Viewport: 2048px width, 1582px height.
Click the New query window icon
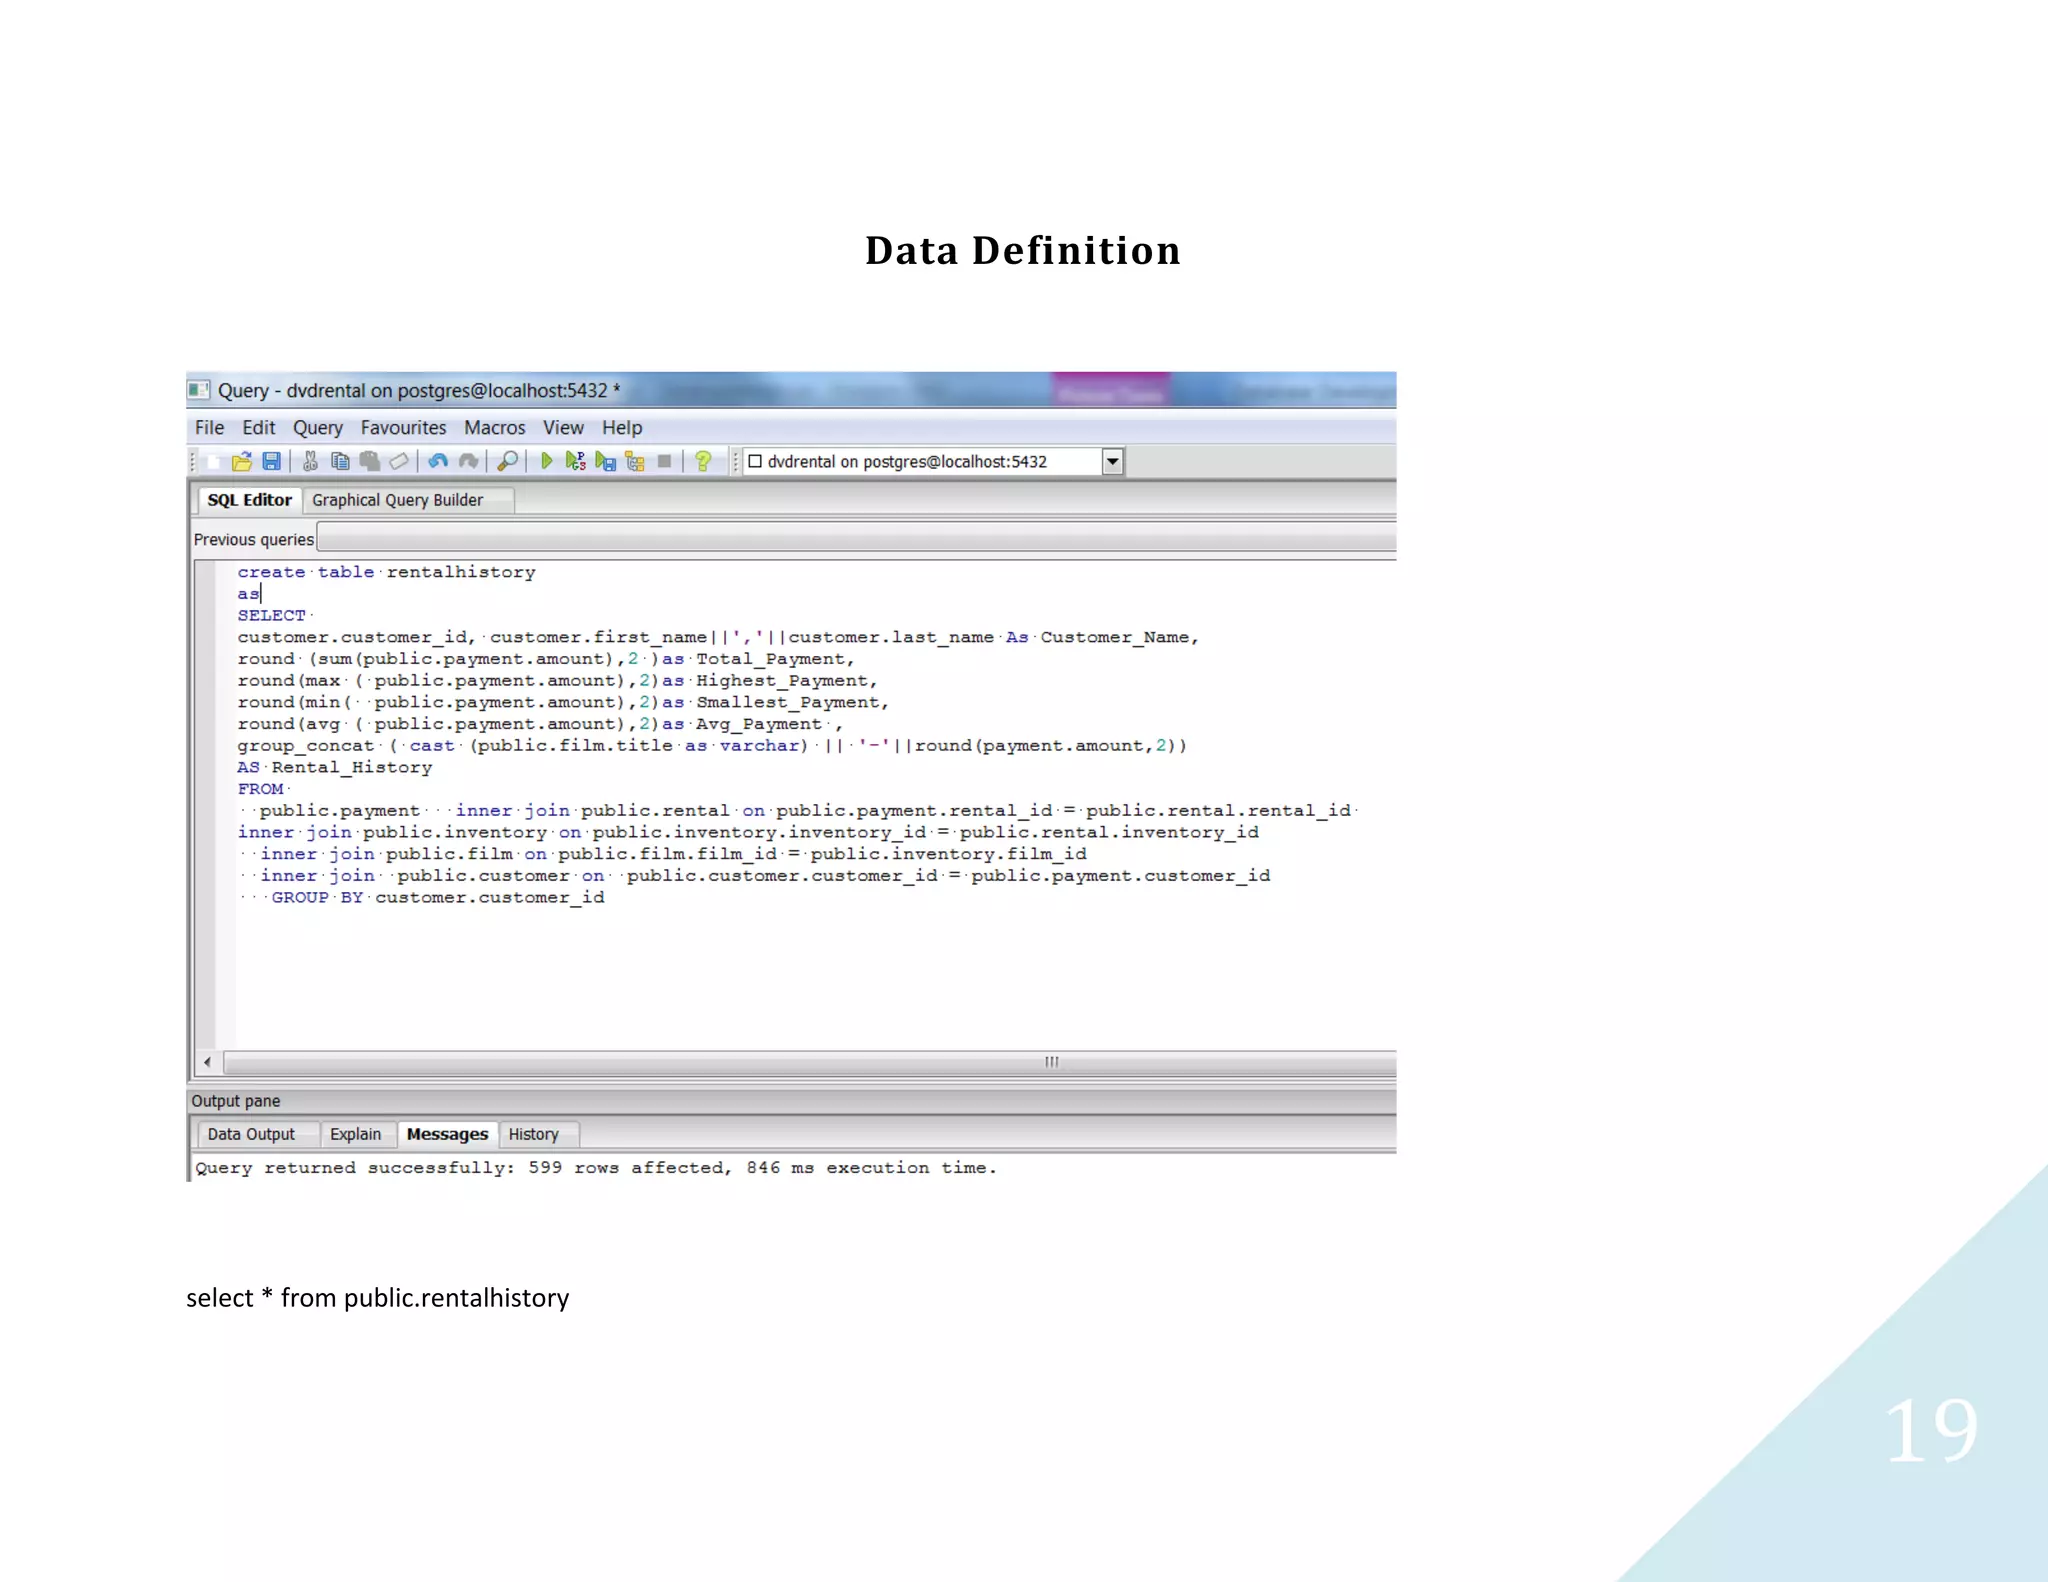(x=213, y=461)
